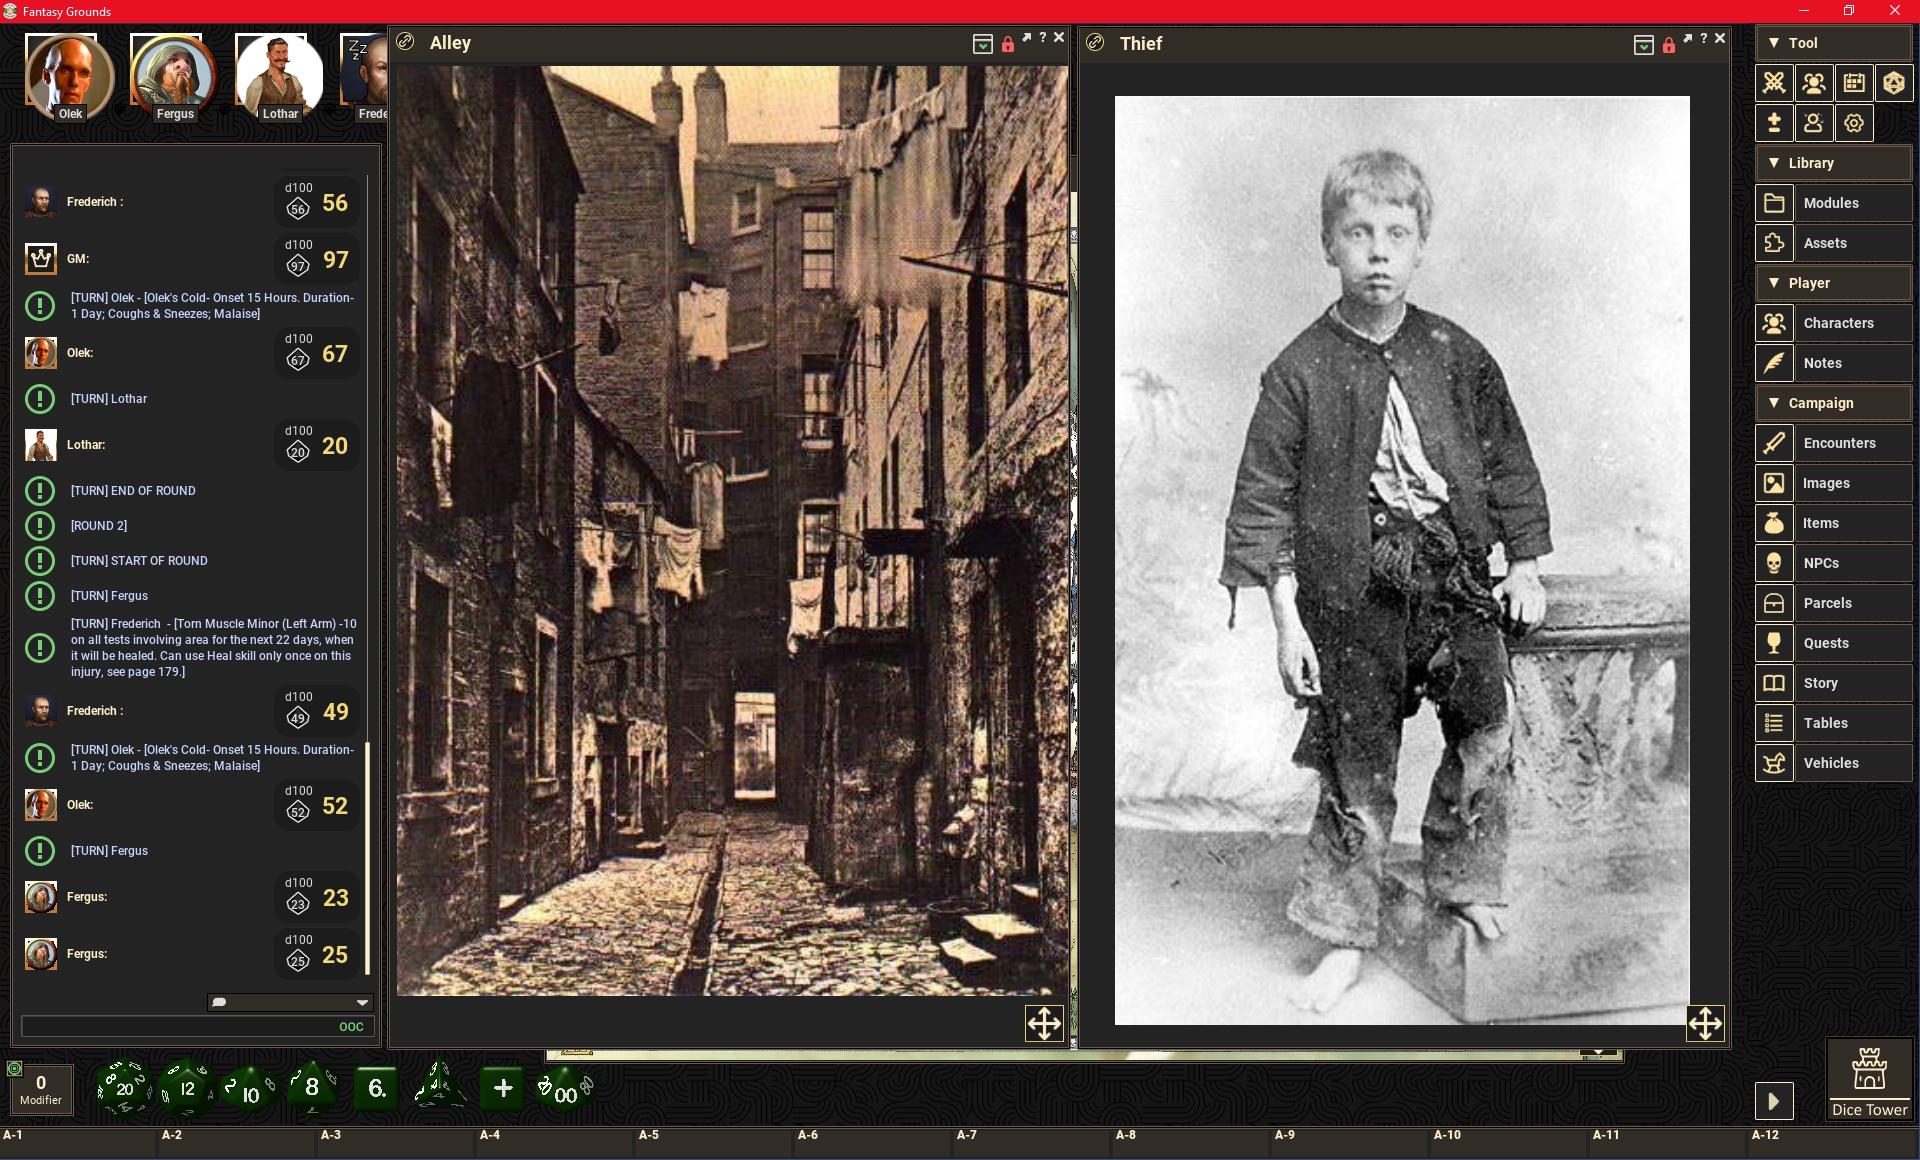This screenshot has height=1160, width=1920.
Task: Click the green d20 die
Action: 124,1088
